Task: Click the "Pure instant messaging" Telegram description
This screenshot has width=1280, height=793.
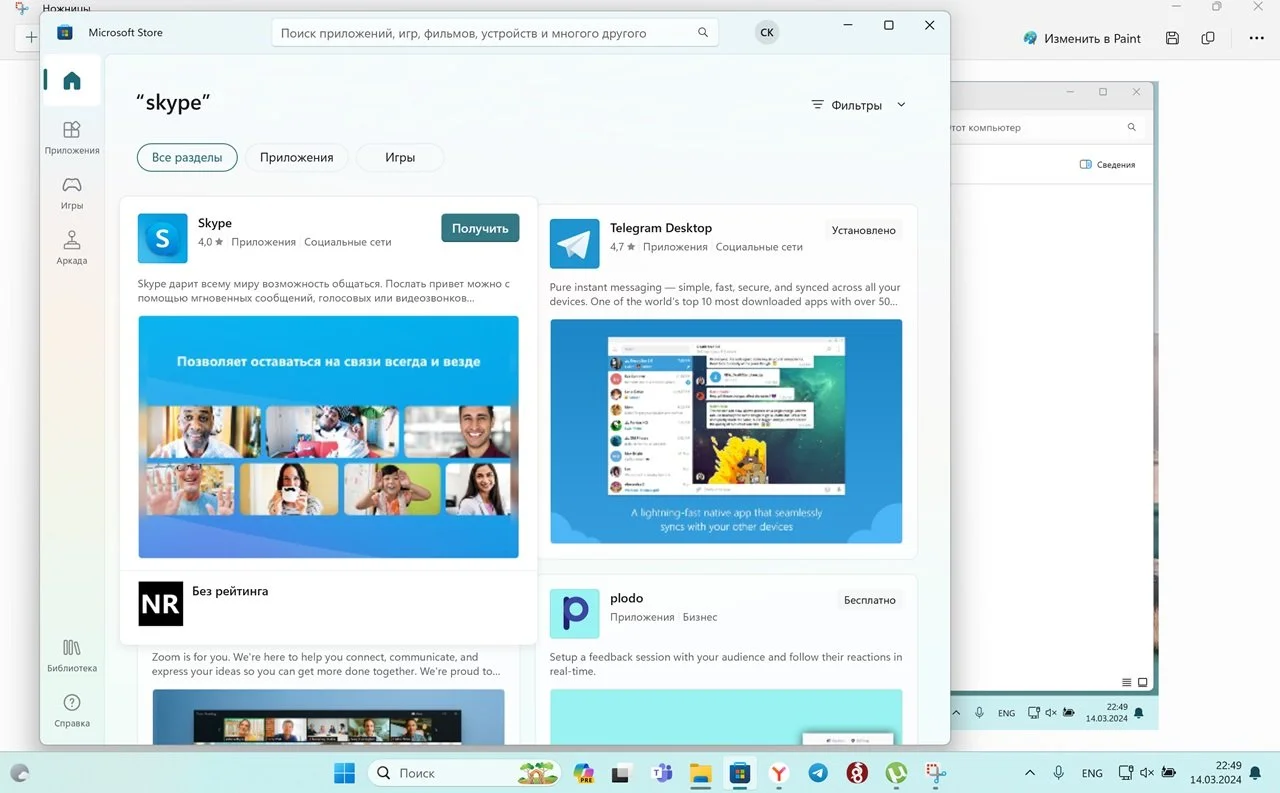Action: [x=725, y=294]
